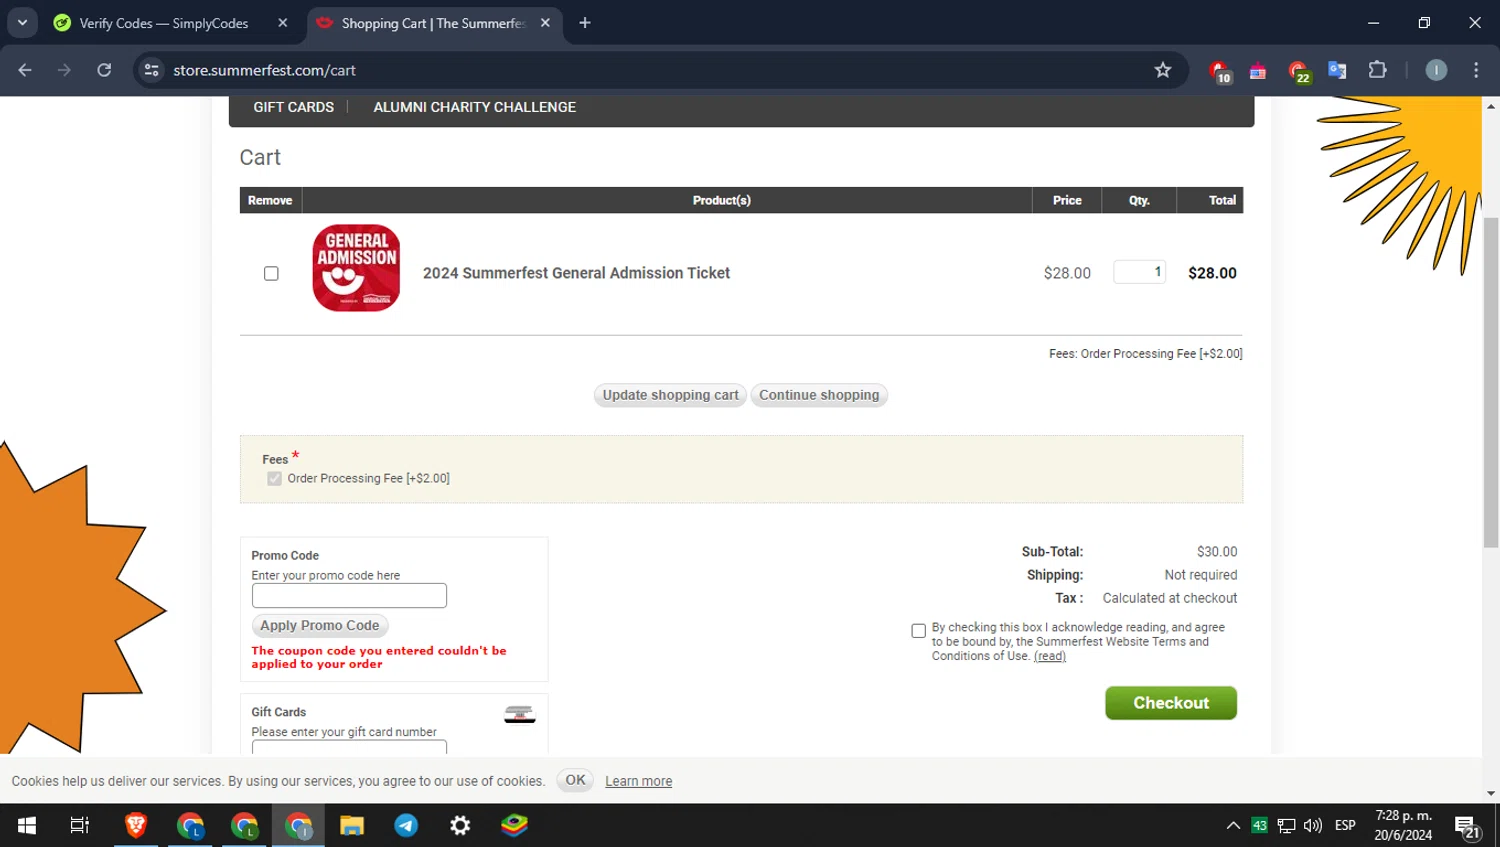Viewport: 1500px width, 847px height.
Task: Launch Brave browser from taskbar
Action: (136, 825)
